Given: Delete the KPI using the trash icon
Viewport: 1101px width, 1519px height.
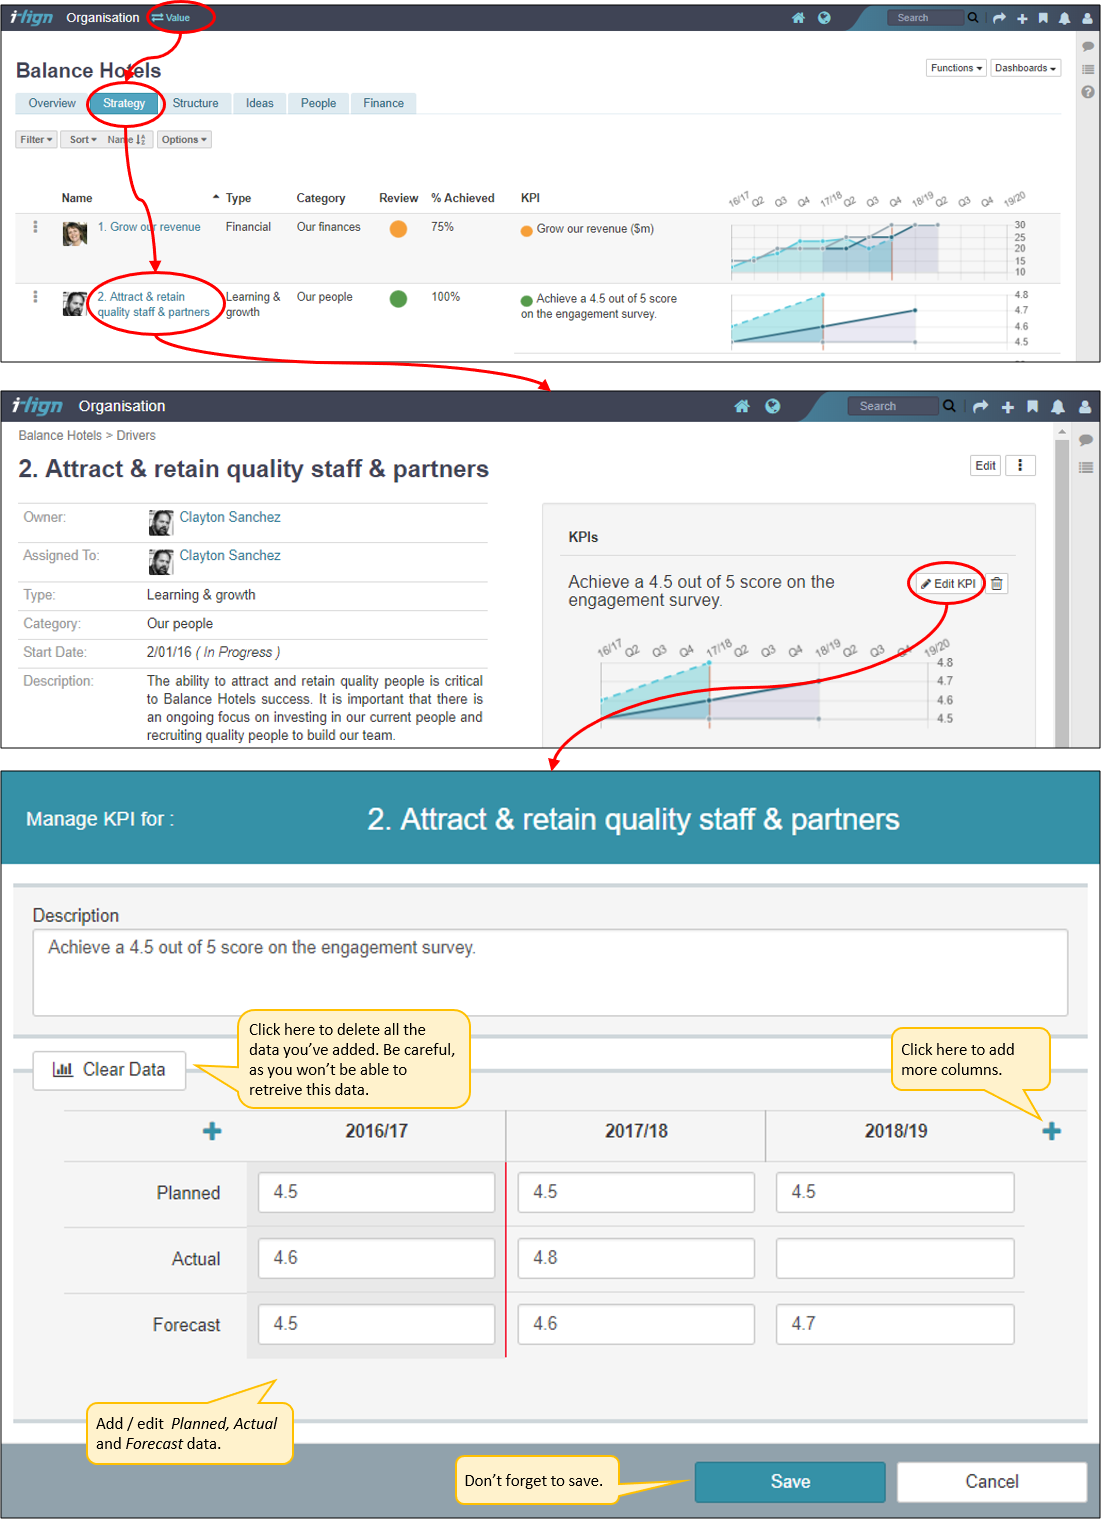Looking at the screenshot, I should [x=997, y=584].
